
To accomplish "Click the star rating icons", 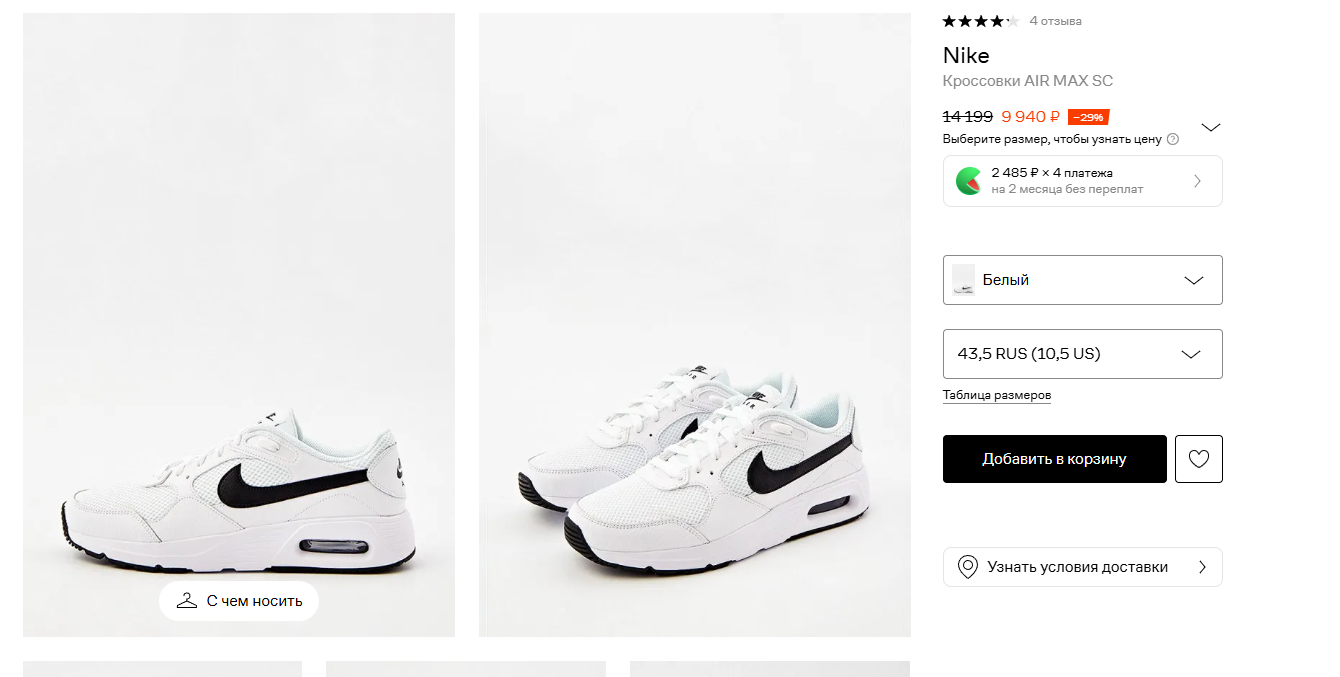I will tap(979, 21).
